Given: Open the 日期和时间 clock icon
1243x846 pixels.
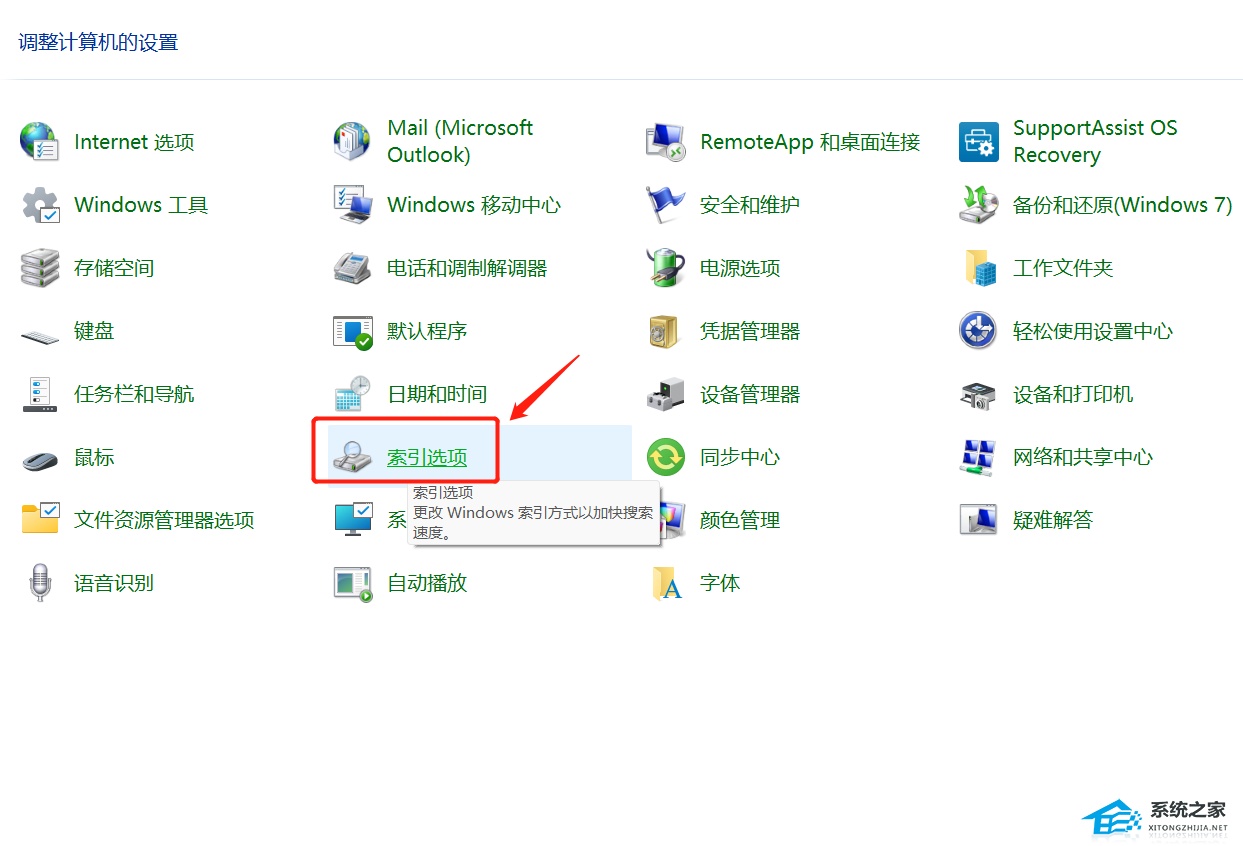Looking at the screenshot, I should (353, 394).
